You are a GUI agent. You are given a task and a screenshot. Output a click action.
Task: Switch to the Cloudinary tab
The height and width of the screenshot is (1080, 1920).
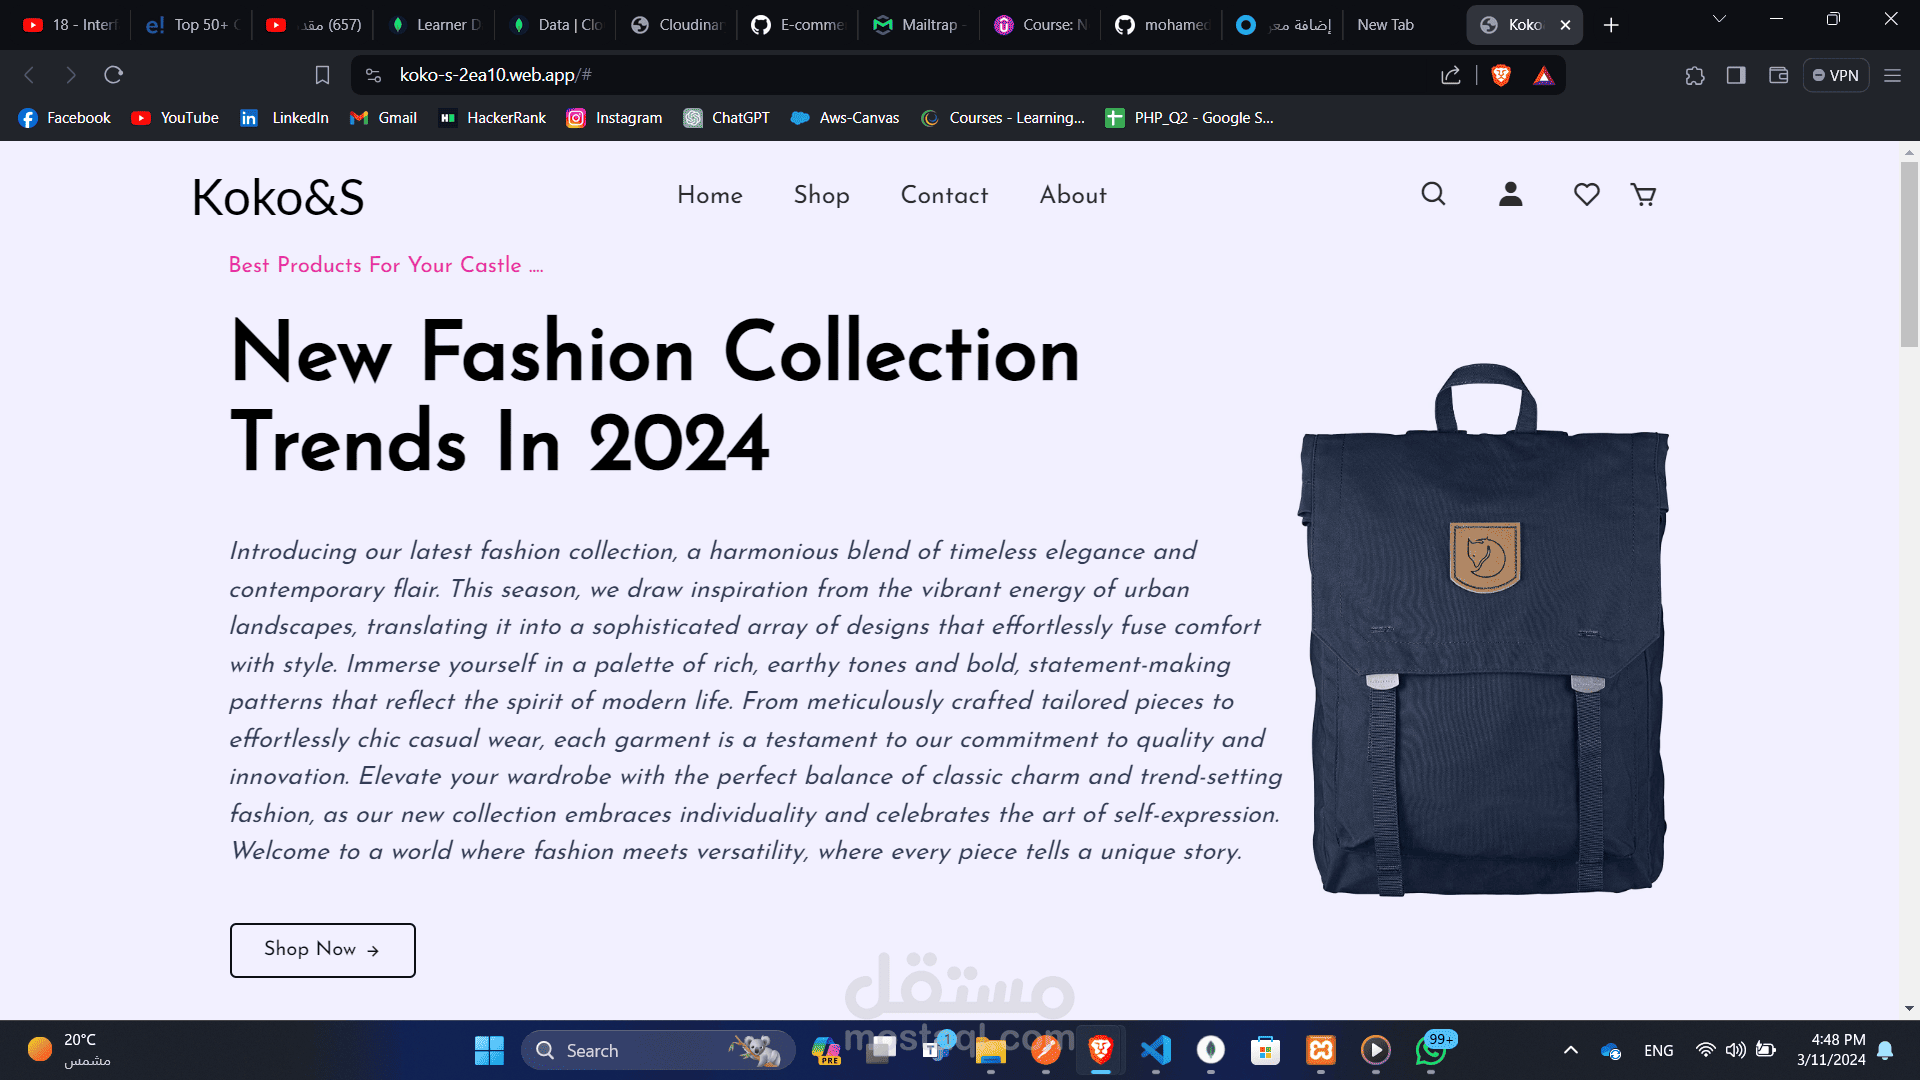point(676,25)
